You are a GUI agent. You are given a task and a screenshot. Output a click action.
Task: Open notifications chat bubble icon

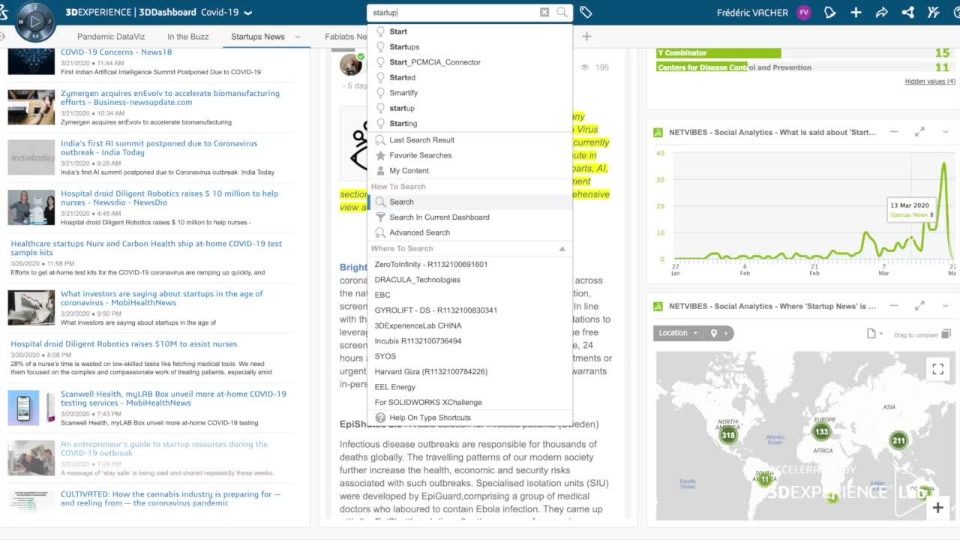coord(830,12)
